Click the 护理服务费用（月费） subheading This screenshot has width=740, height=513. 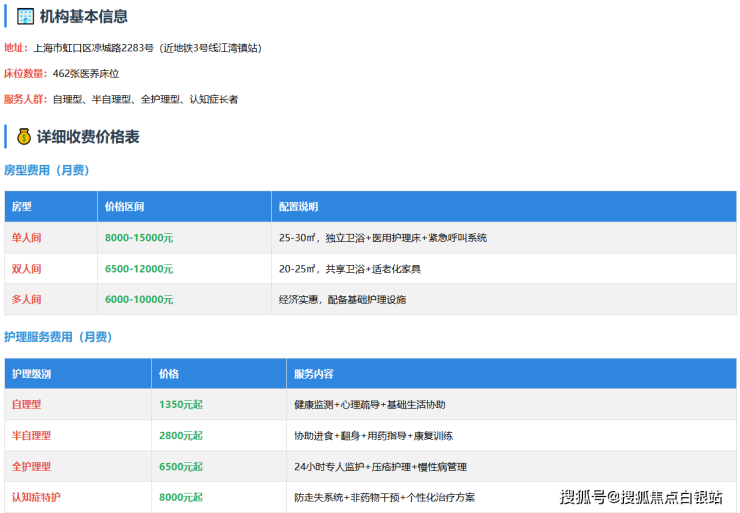pos(57,337)
